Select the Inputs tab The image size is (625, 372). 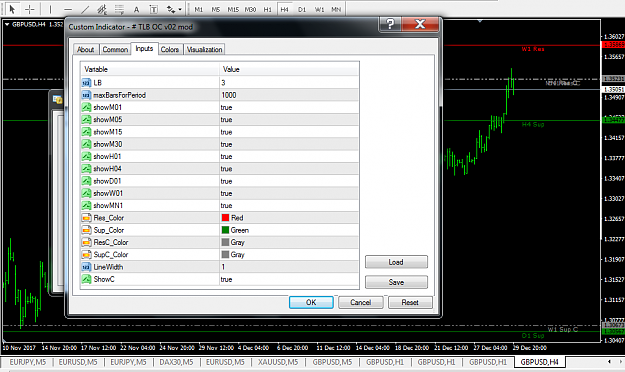144,48
